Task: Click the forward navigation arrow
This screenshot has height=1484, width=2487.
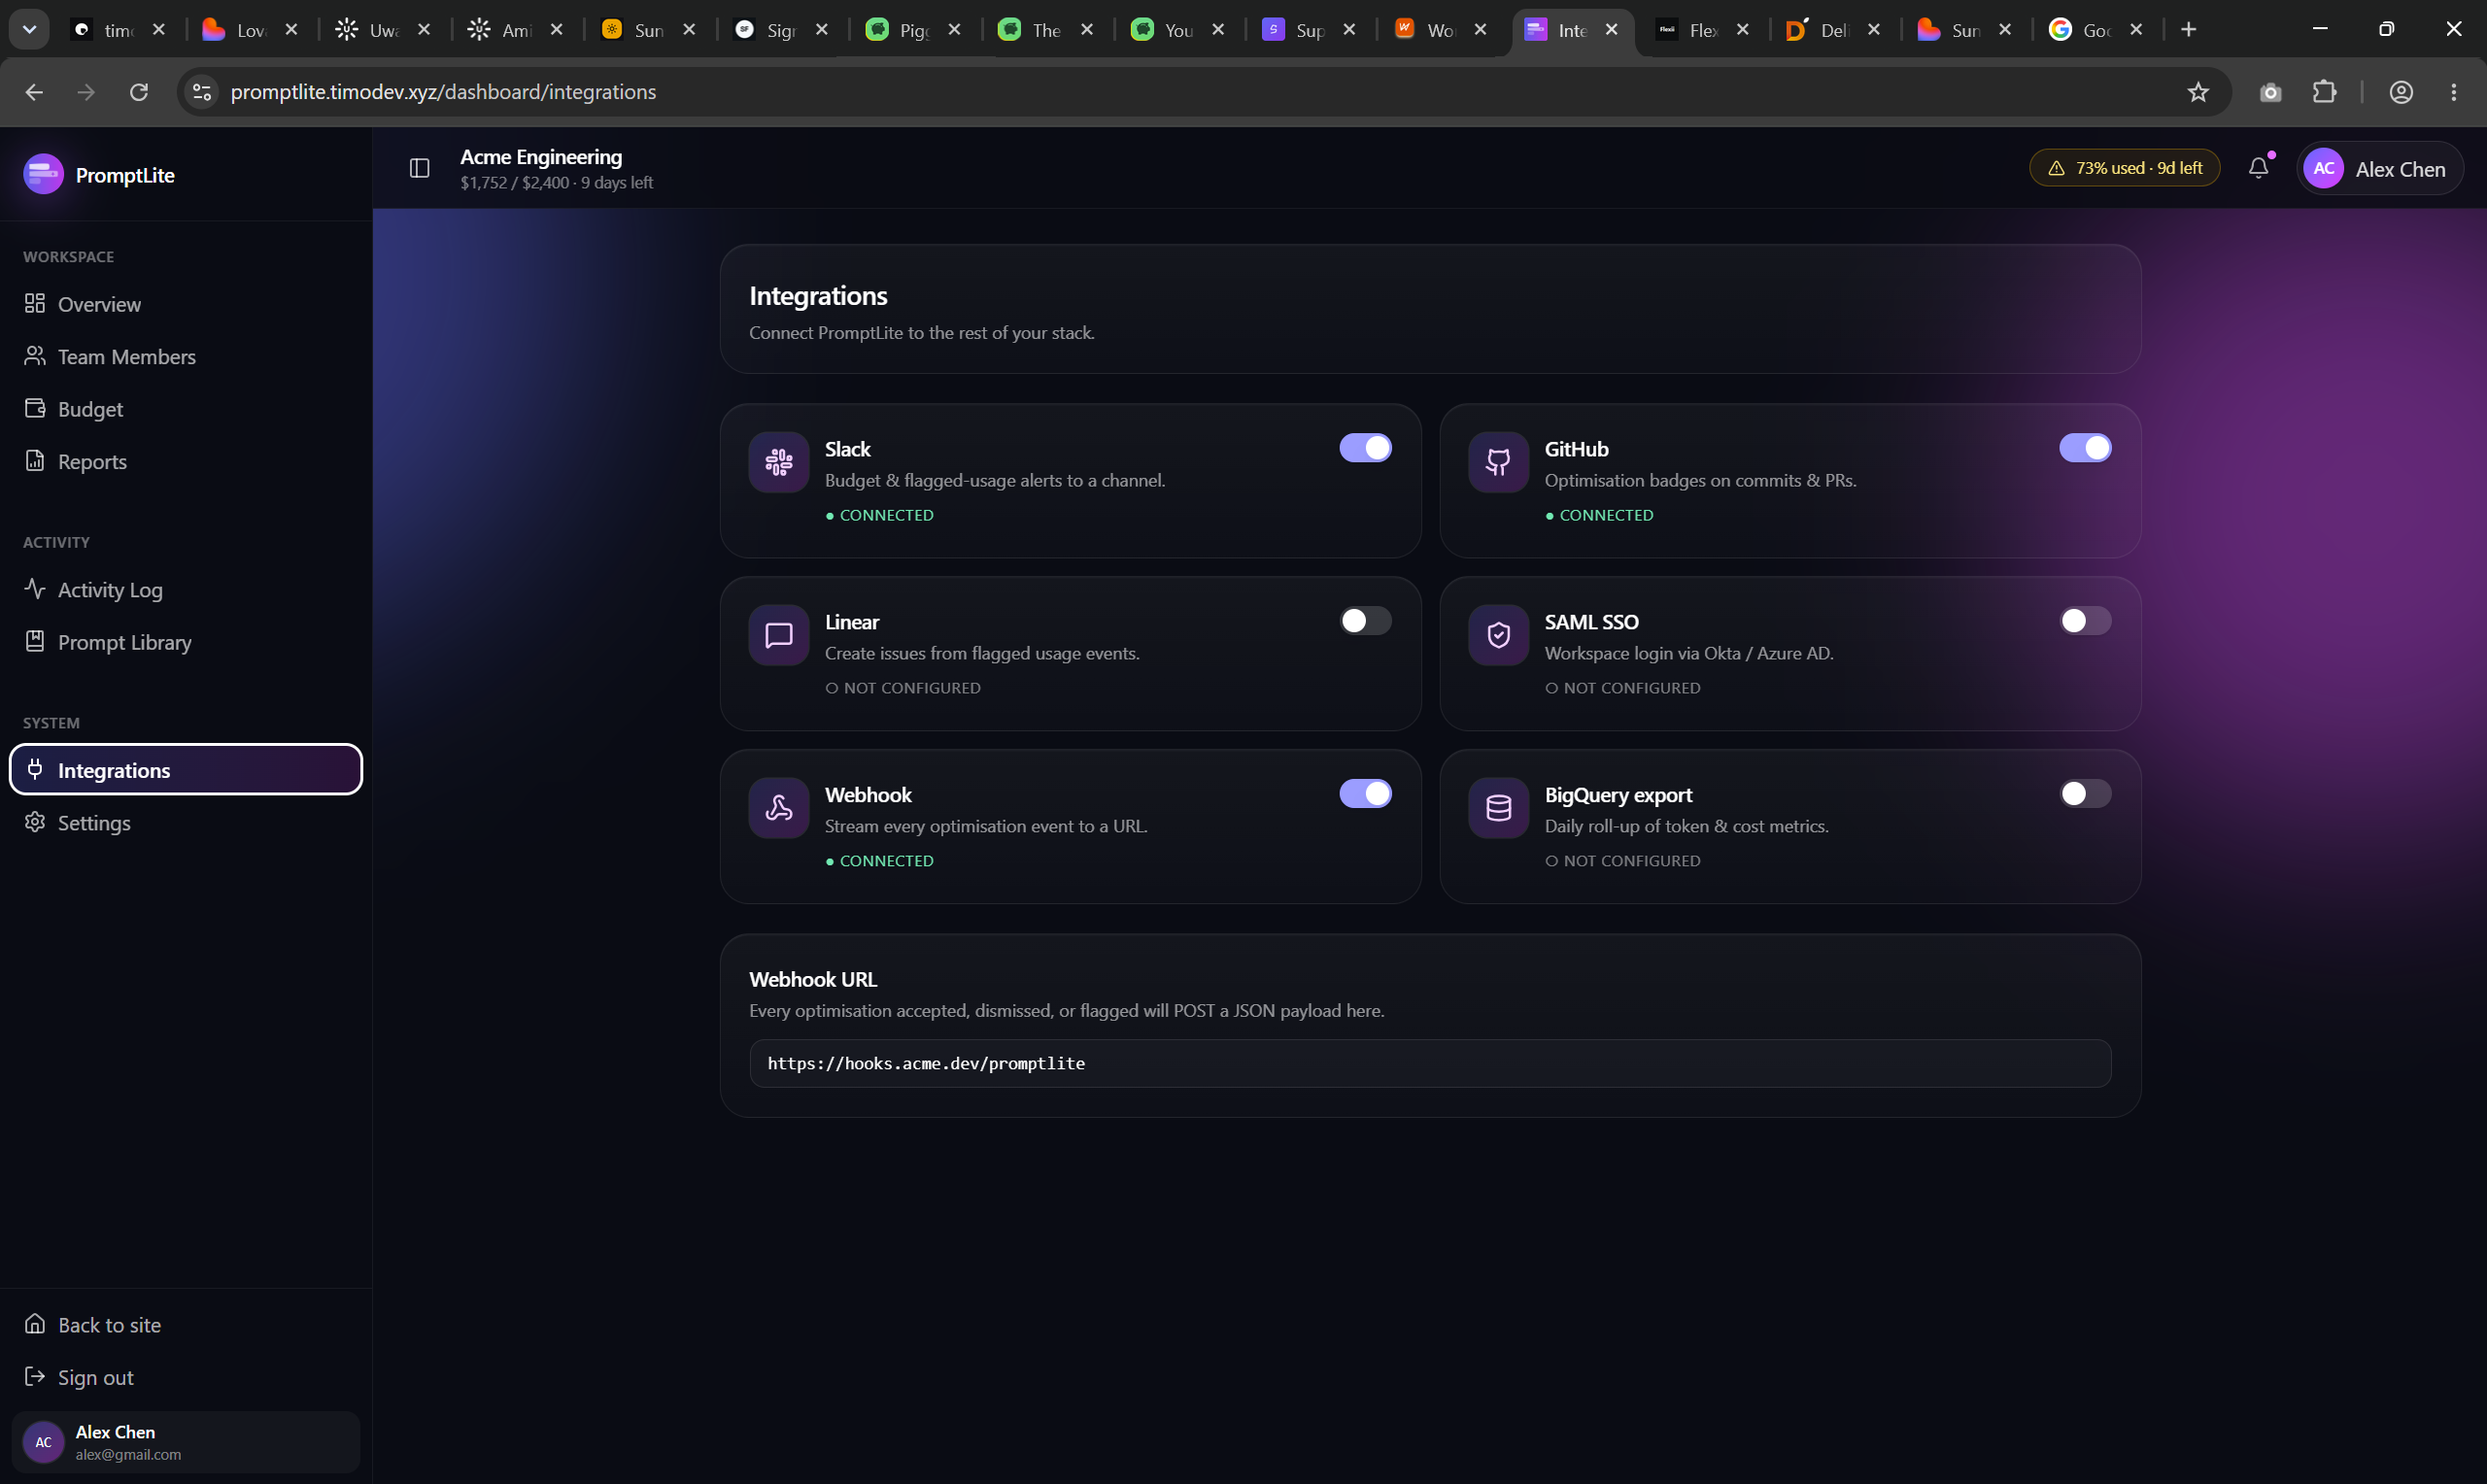Action: 87,92
